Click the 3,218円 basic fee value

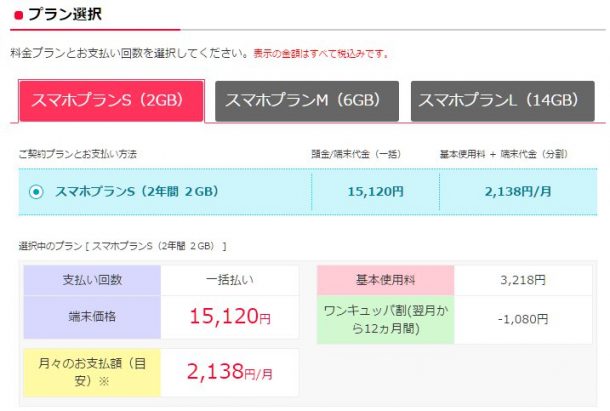coord(523,280)
